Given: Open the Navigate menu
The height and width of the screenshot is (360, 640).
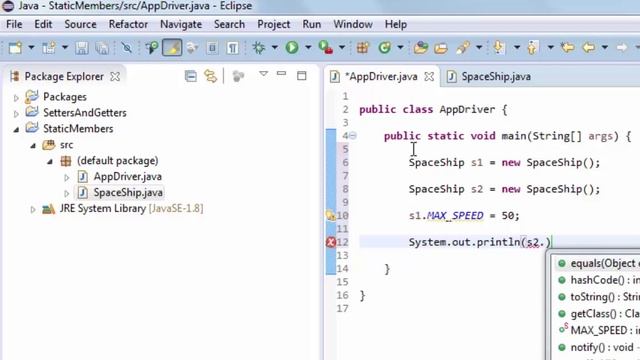Looking at the screenshot, I should (x=181, y=24).
